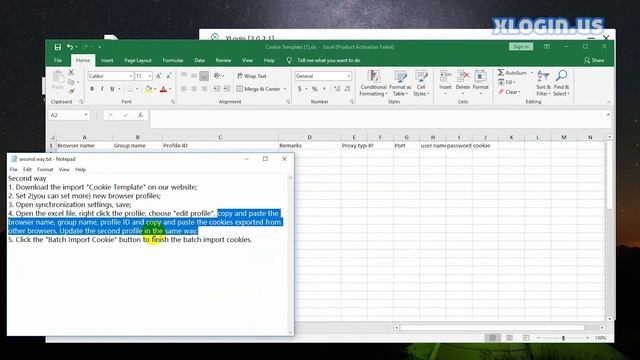The image size is (640, 360).
Task: Click the Sign in button in Excel title bar
Action: point(521,47)
